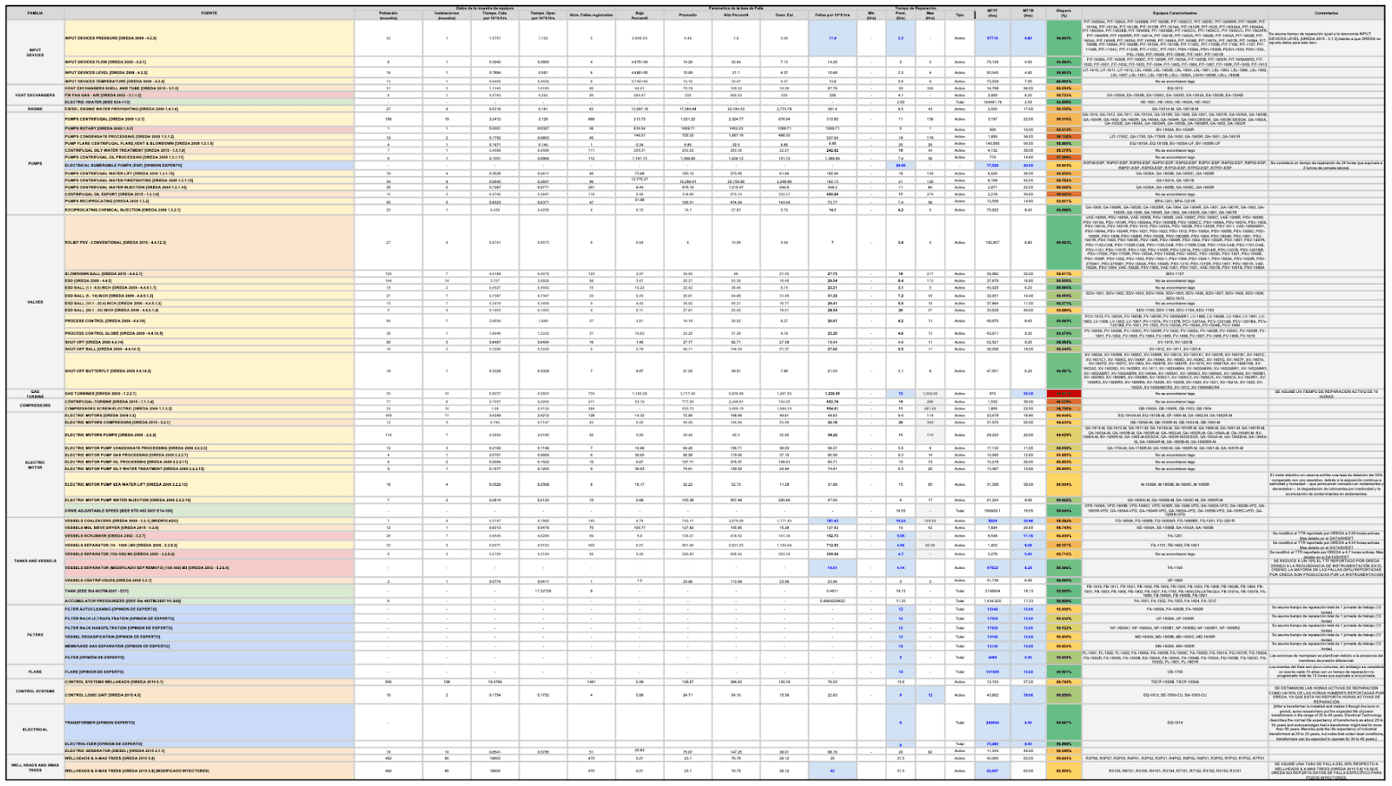Click the ELECTRIC MOTOR family cell
Viewport: 1392px width, 786px height.
(x=35, y=464)
